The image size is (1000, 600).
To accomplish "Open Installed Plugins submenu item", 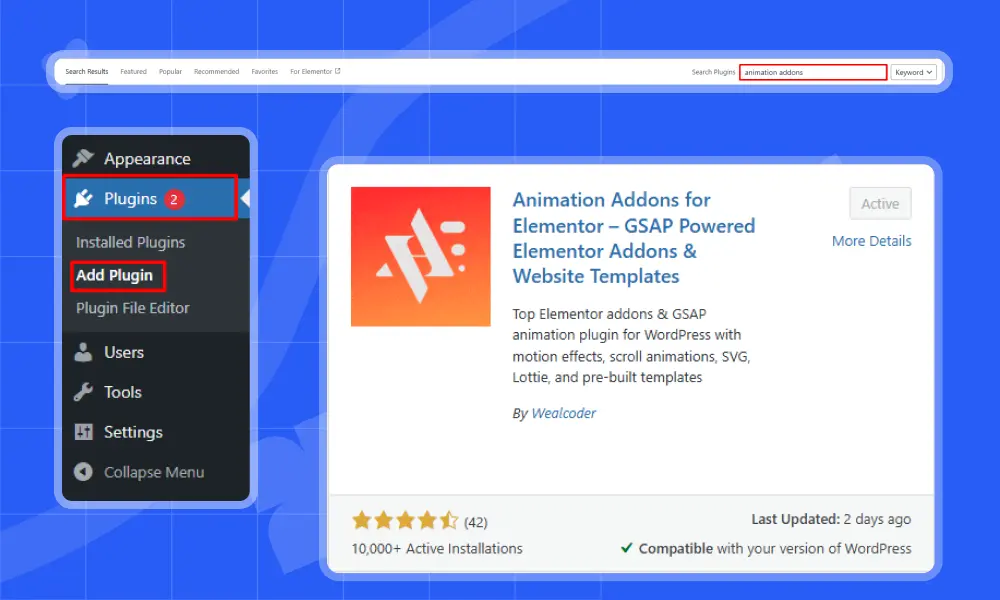I will pyautogui.click(x=130, y=242).
